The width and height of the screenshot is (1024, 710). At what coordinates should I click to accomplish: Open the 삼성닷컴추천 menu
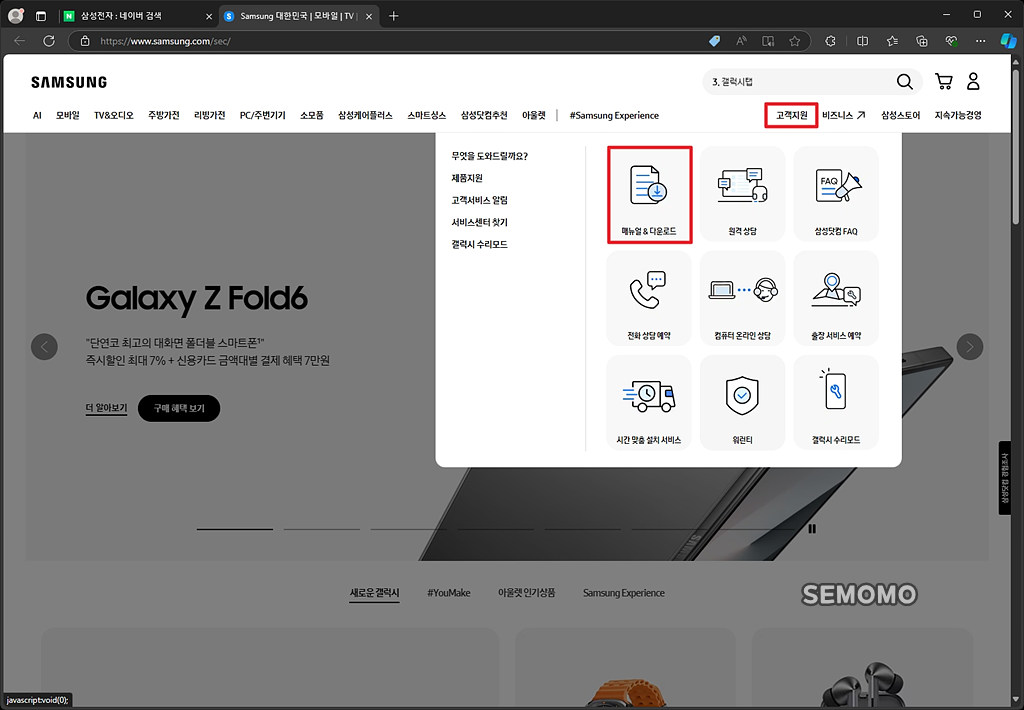coord(484,115)
